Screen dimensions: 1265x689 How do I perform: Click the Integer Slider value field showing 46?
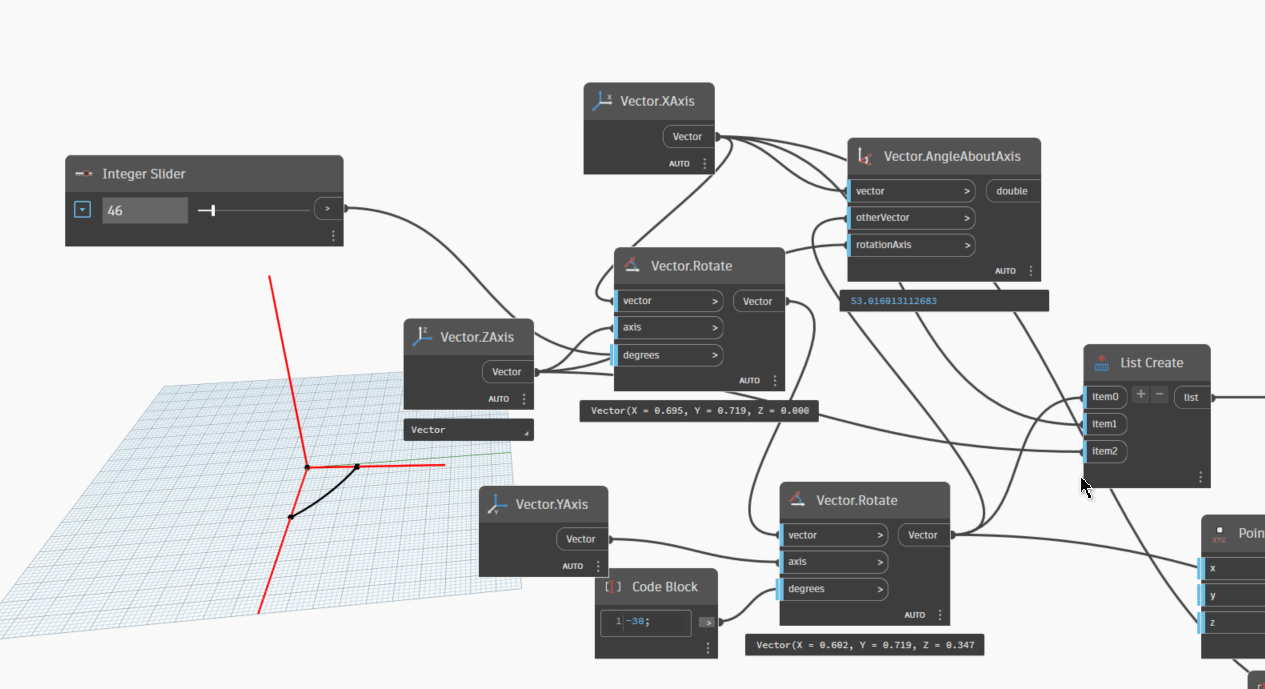pyautogui.click(x=144, y=210)
